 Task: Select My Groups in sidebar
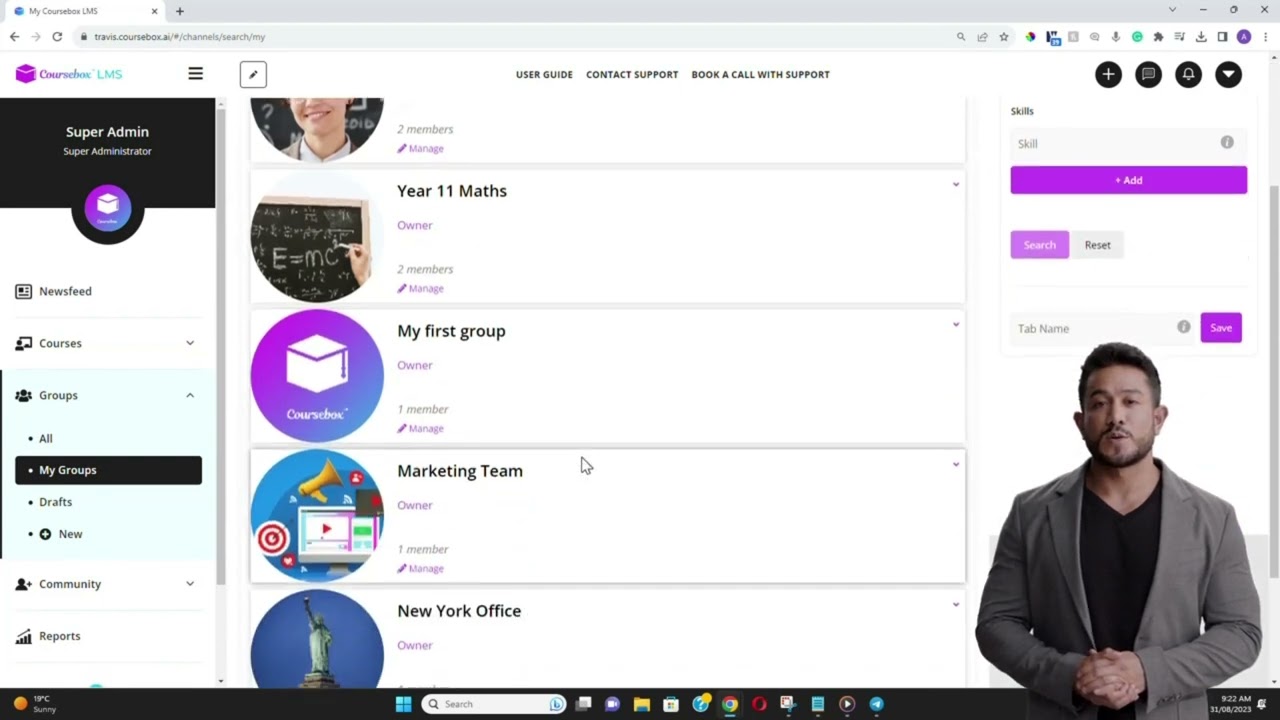[108, 470]
